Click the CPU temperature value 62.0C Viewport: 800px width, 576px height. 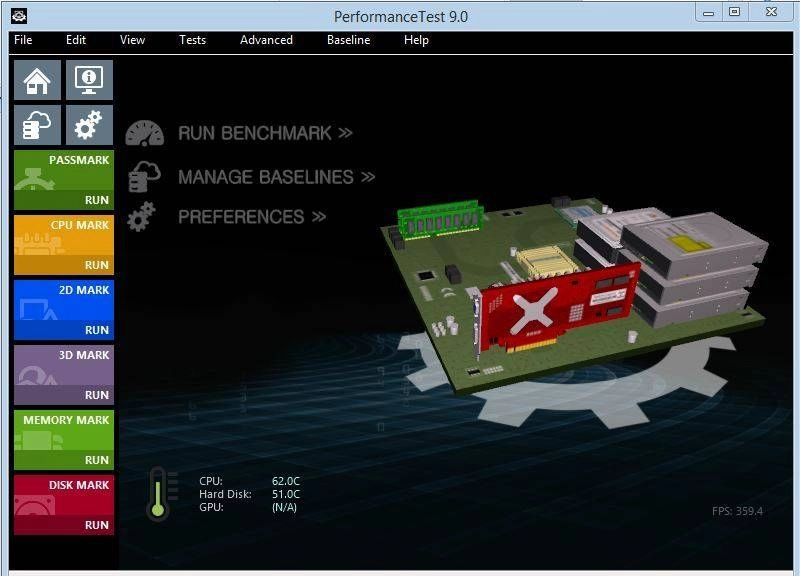(286, 481)
